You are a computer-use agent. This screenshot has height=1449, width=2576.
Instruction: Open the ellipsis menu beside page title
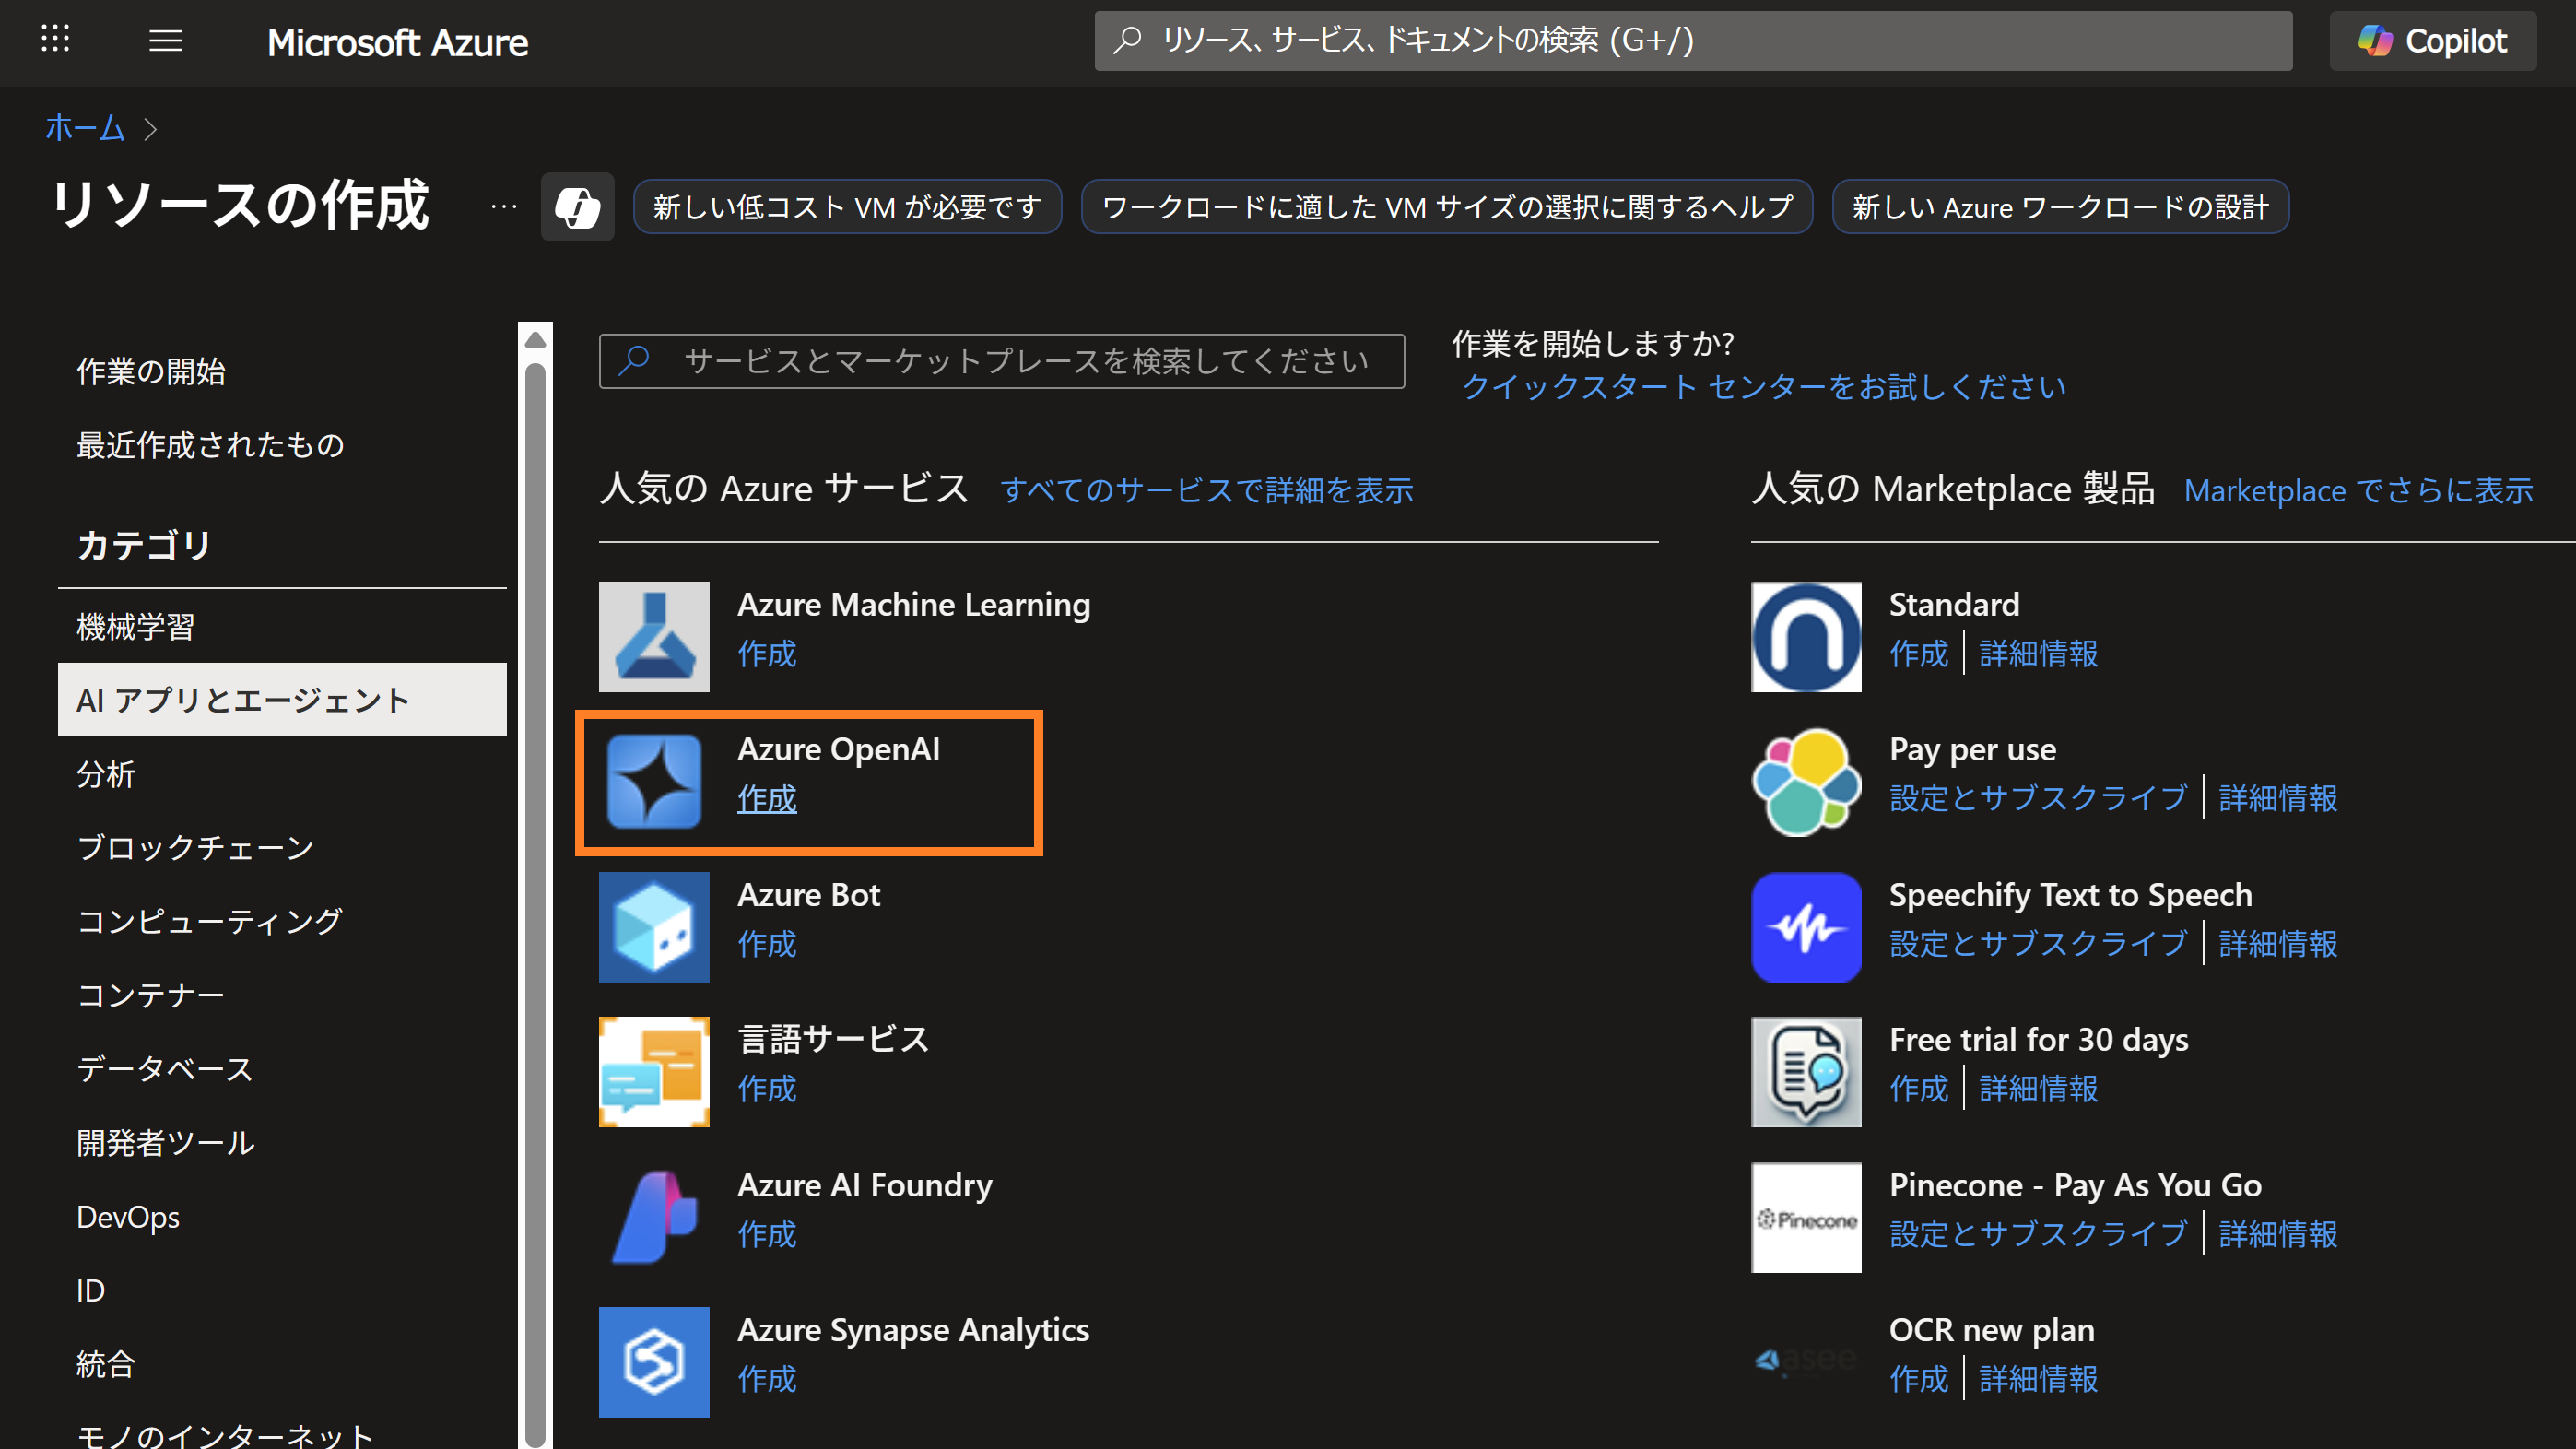click(504, 207)
